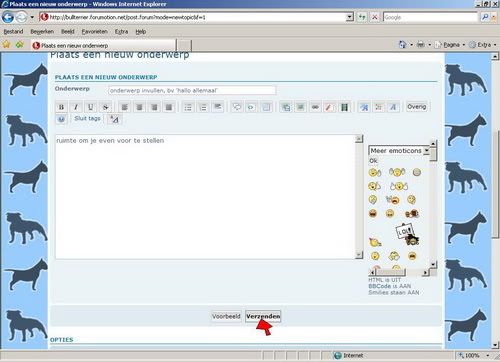This screenshot has height=362, width=500.
Task: Click the Onderwerp subject input field
Action: coord(192,90)
